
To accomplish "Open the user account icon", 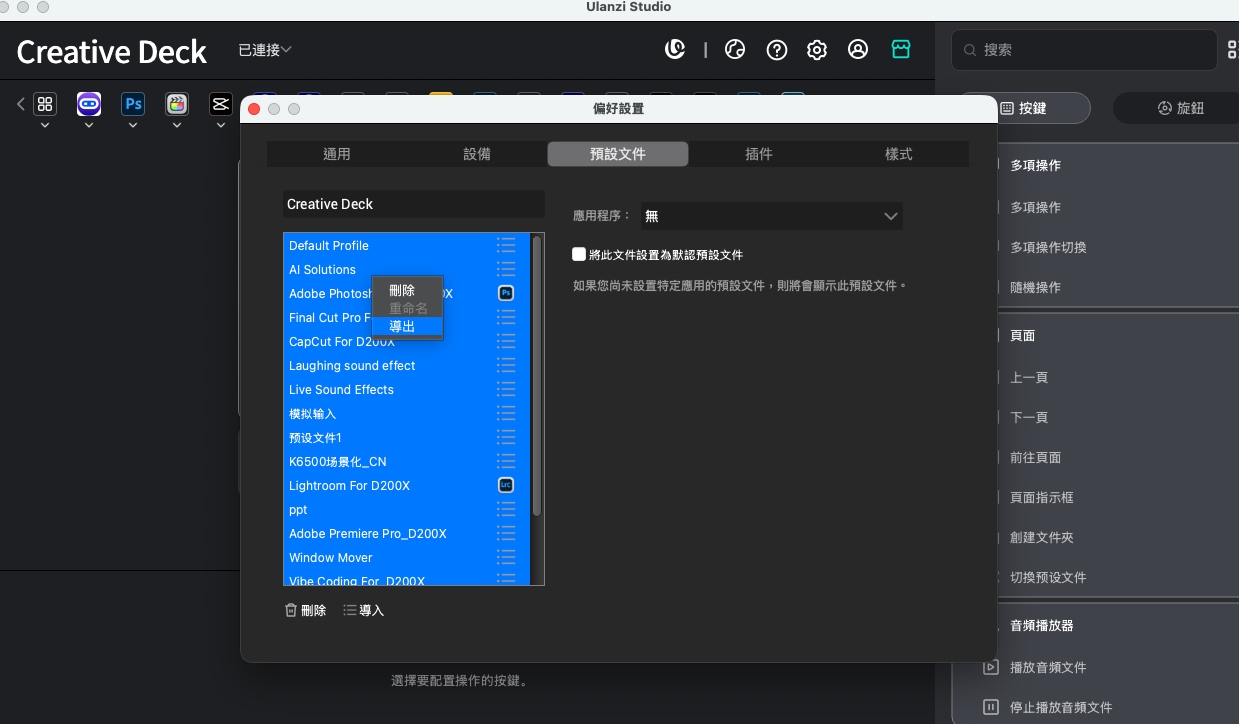I will pos(858,49).
